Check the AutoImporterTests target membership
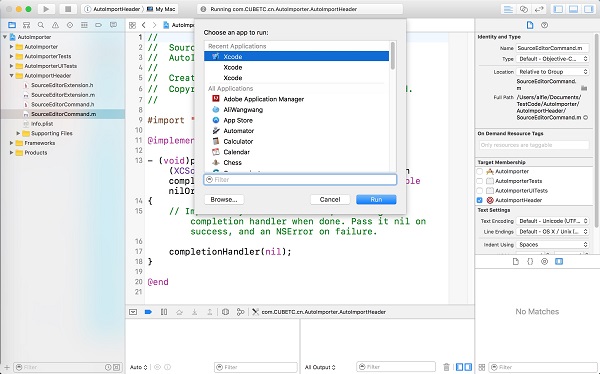The height and width of the screenshot is (374, 600). tap(480, 181)
